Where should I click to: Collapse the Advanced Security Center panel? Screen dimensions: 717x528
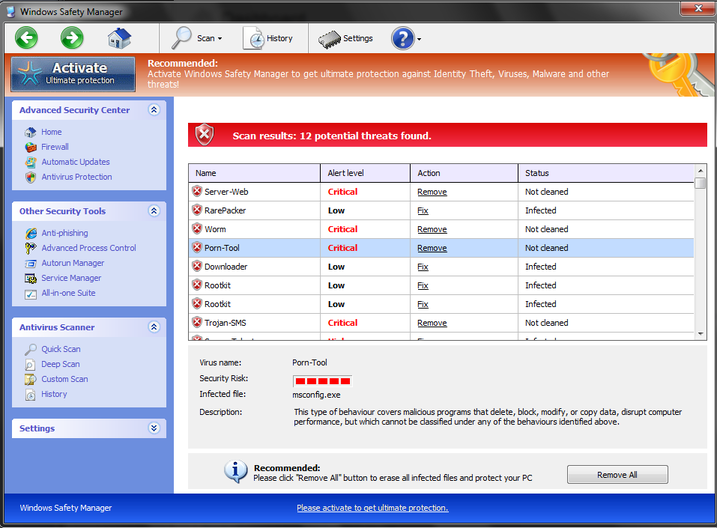coord(154,110)
